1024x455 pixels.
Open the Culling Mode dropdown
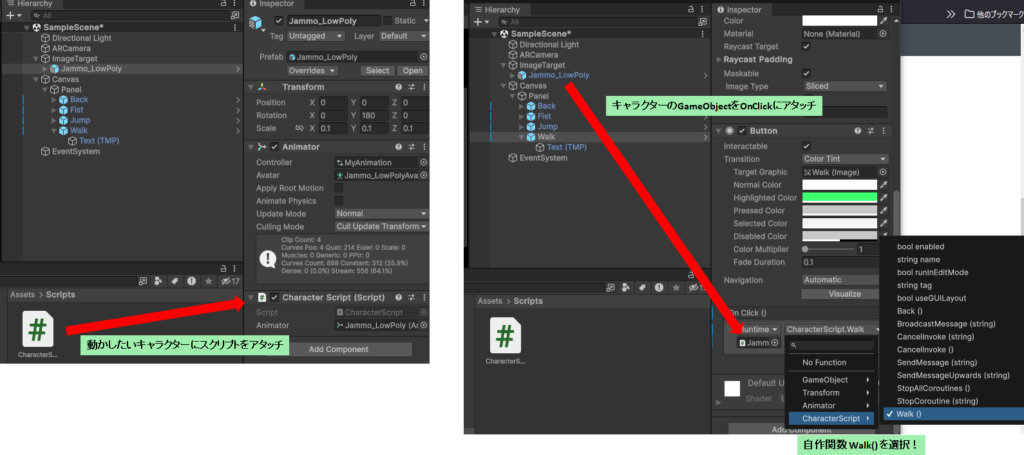pyautogui.click(x=381, y=227)
